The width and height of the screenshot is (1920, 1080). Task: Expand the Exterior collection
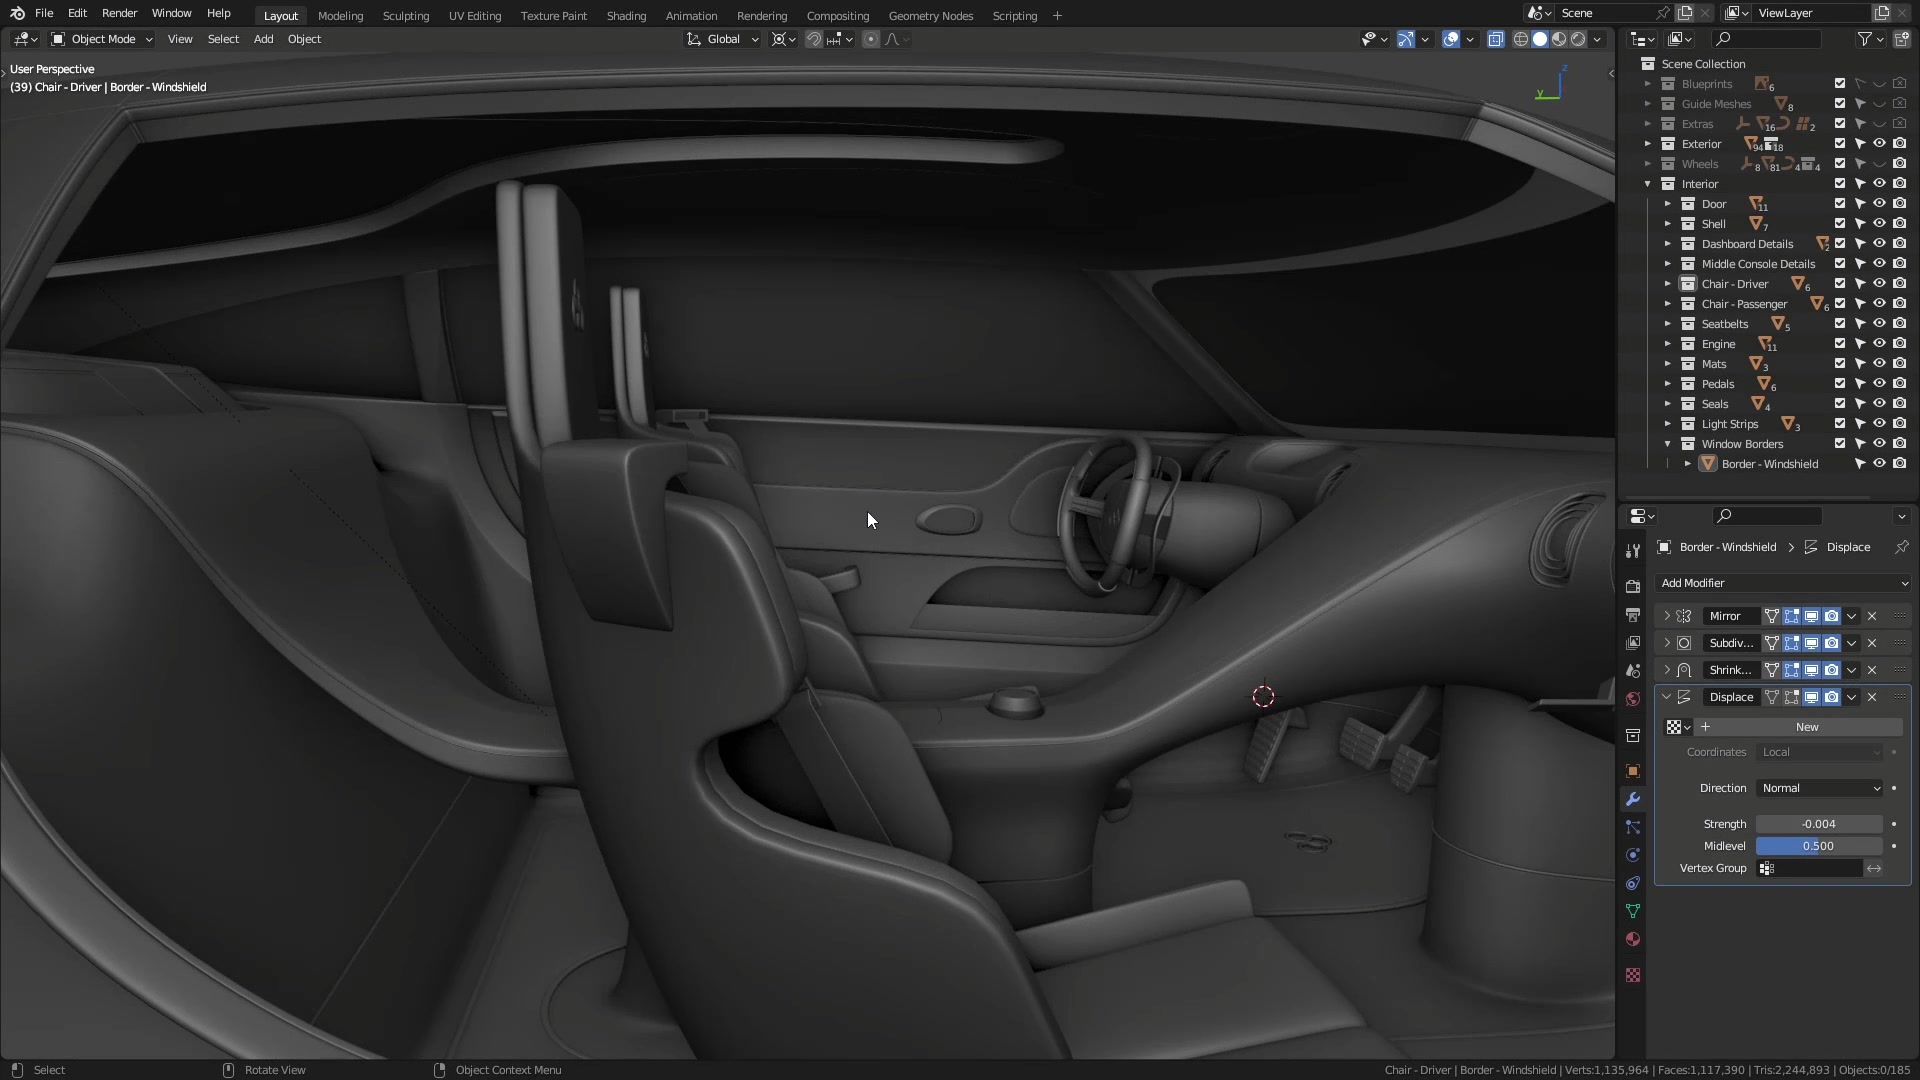click(1648, 144)
